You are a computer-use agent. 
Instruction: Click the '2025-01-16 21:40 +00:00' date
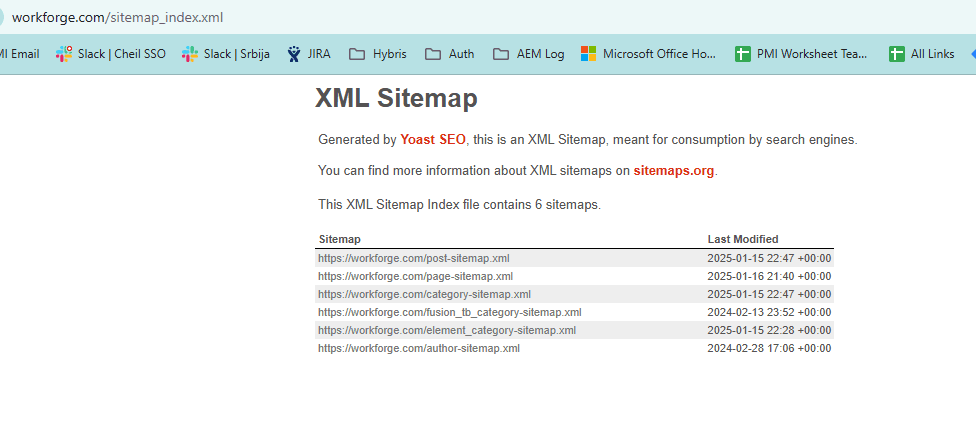pos(769,276)
